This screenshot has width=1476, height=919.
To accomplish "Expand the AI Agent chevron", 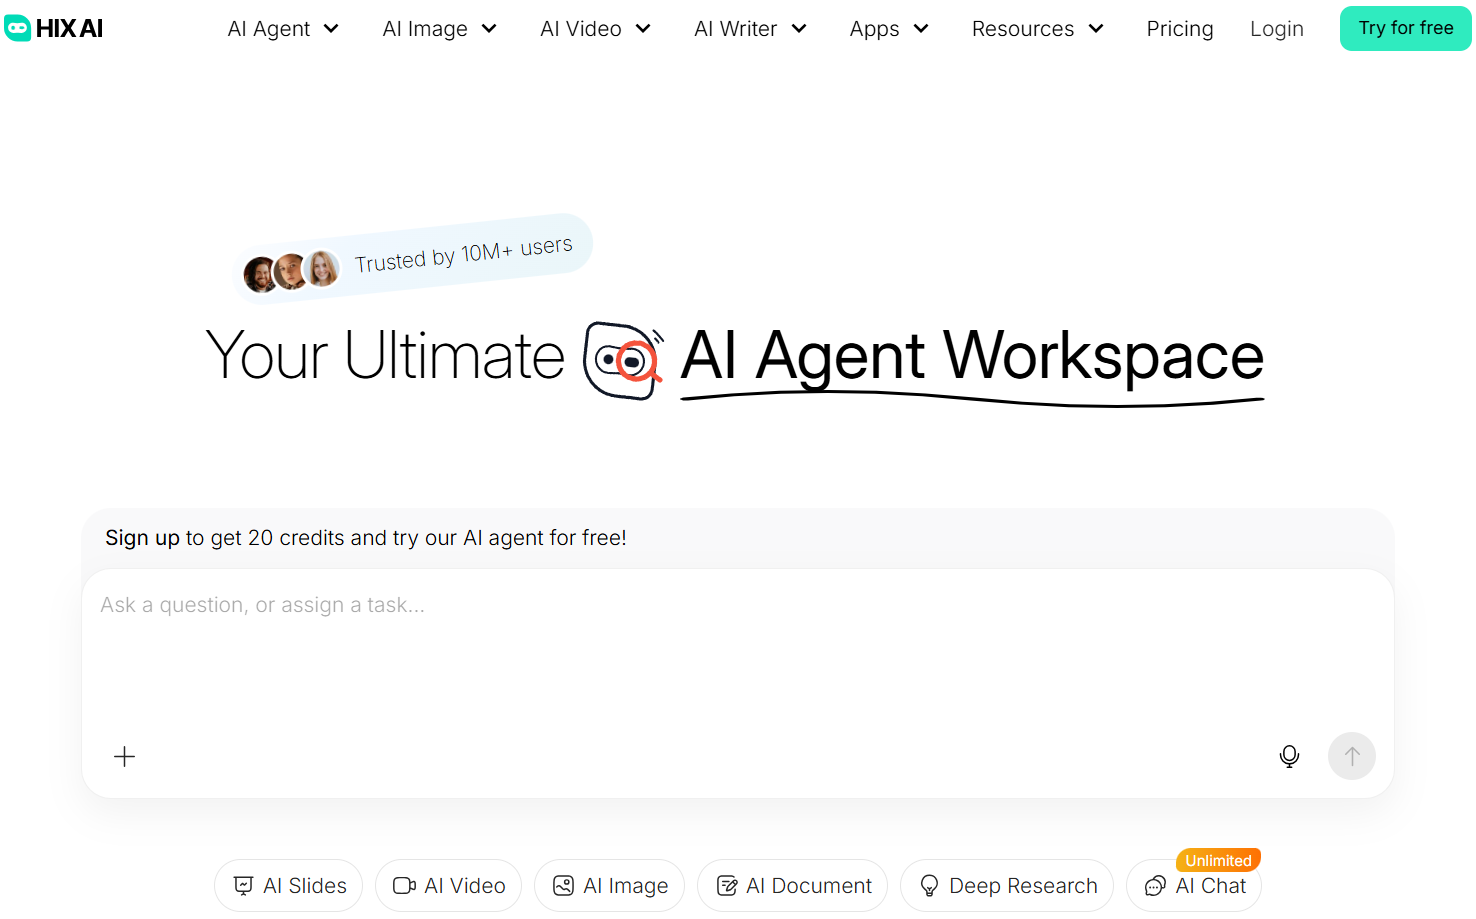I will click(x=331, y=29).
